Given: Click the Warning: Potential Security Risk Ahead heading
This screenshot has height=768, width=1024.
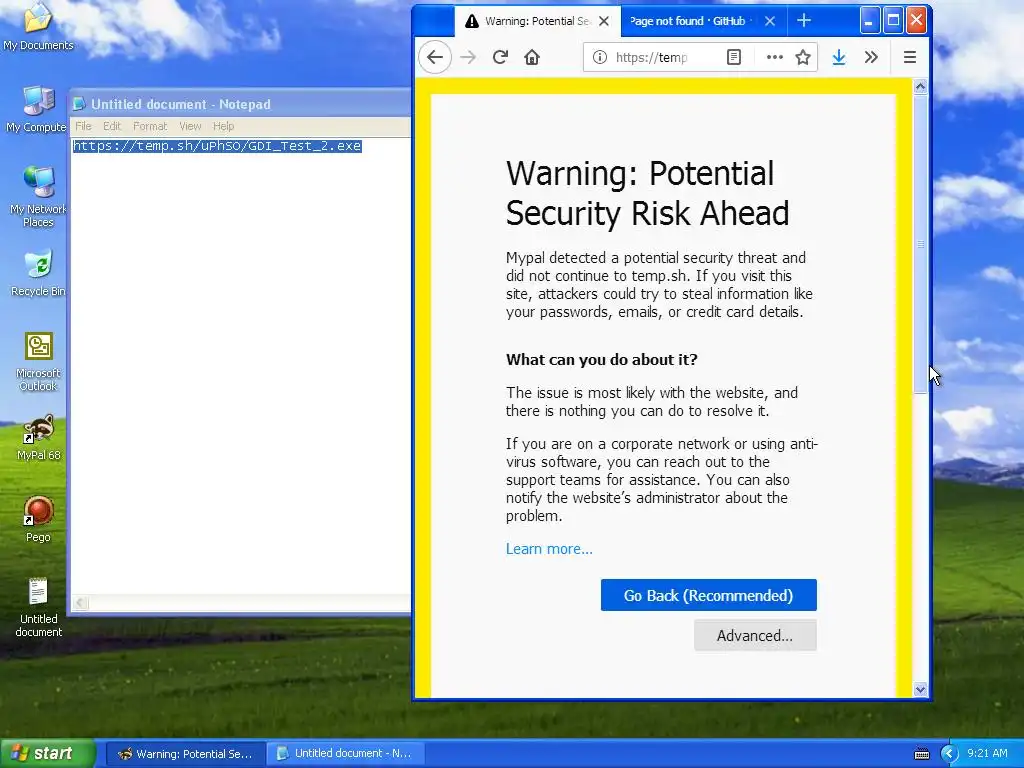Looking at the screenshot, I should point(647,193).
